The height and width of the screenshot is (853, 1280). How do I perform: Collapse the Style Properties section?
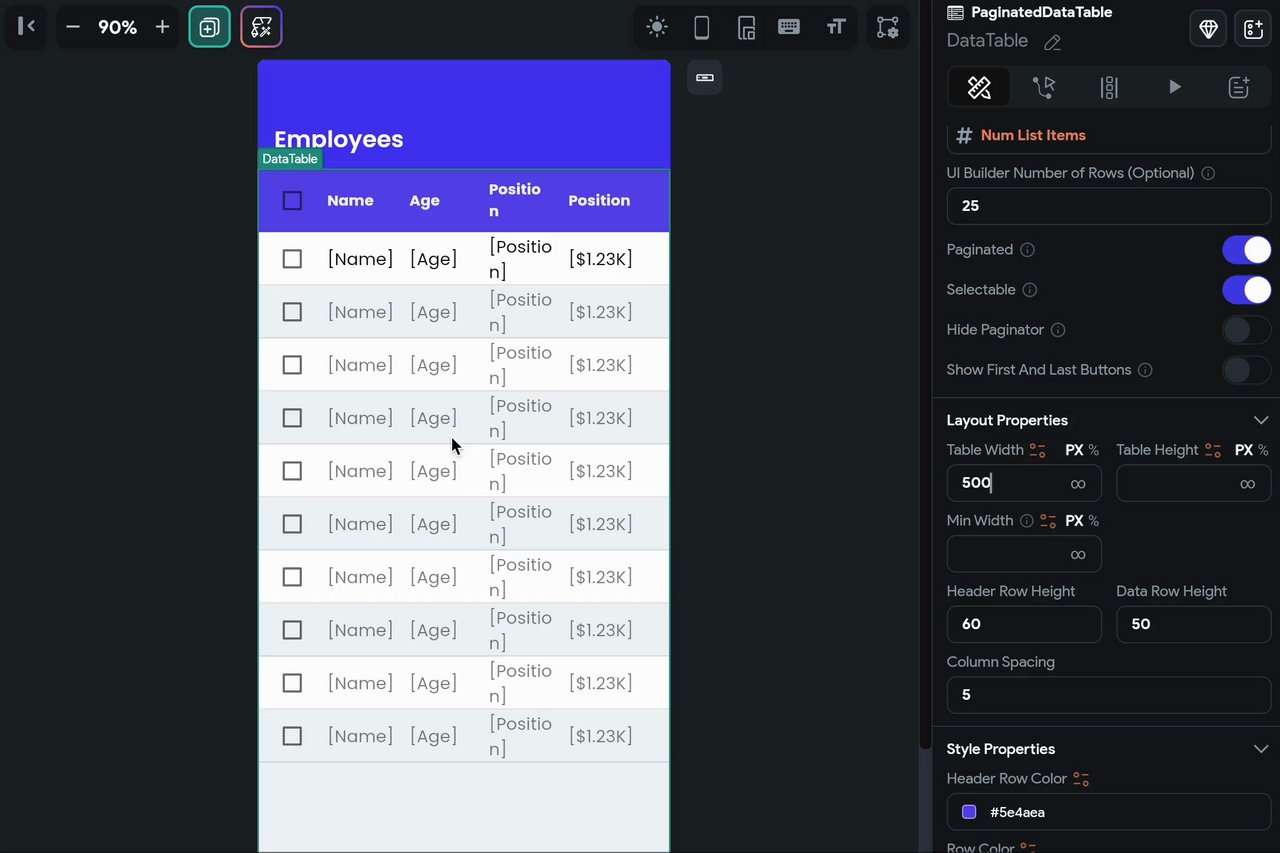point(1260,749)
